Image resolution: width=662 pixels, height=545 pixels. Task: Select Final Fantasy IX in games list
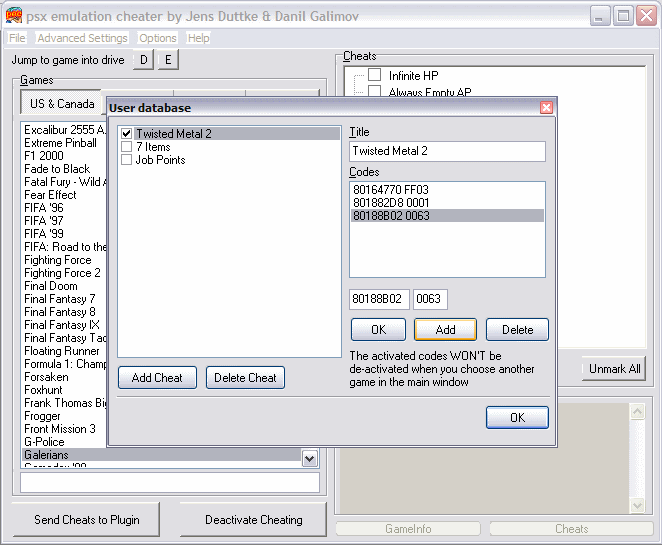pyautogui.click(x=62, y=325)
